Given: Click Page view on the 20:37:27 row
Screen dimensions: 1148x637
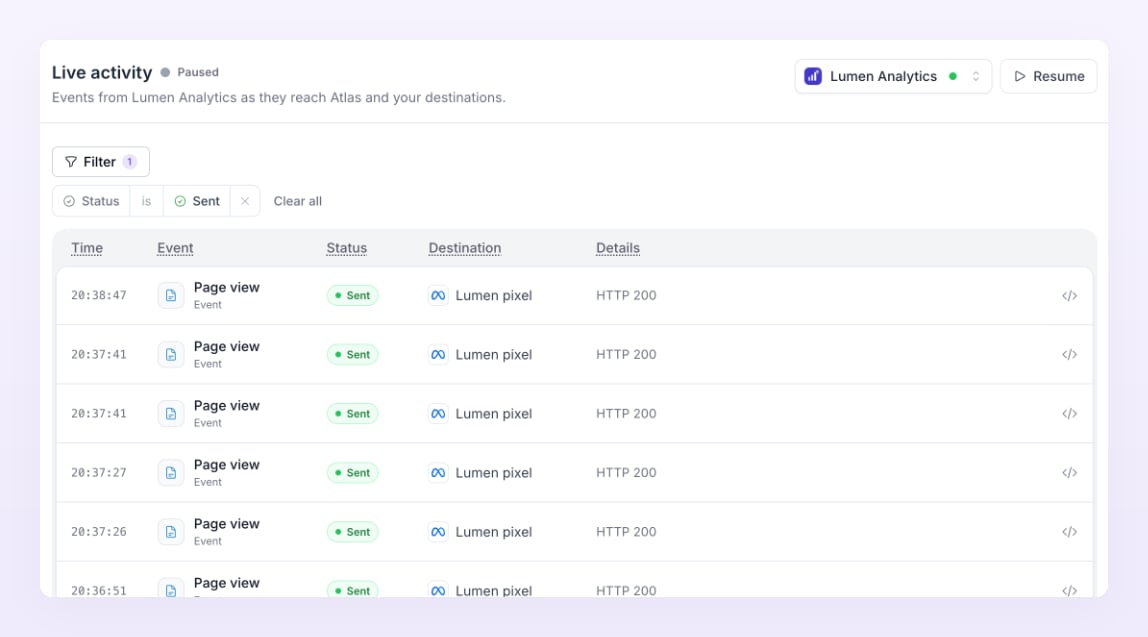Looking at the screenshot, I should click(226, 465).
